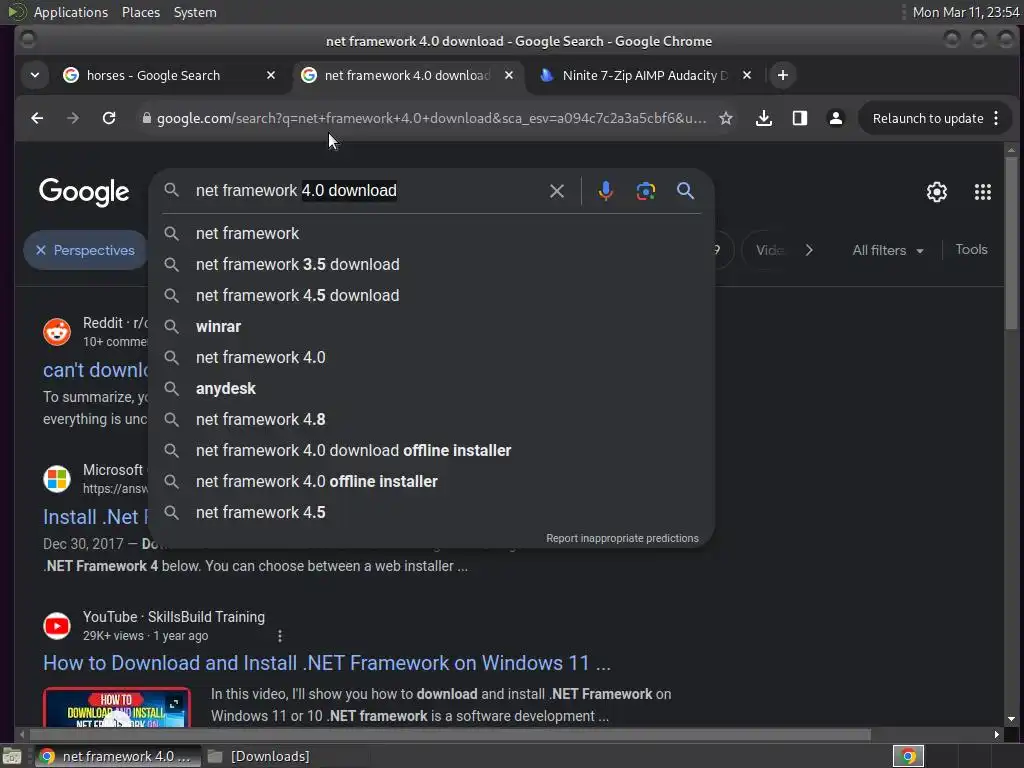The image size is (1024, 768).
Task: Bookmark this page with star icon
Action: tap(726, 118)
